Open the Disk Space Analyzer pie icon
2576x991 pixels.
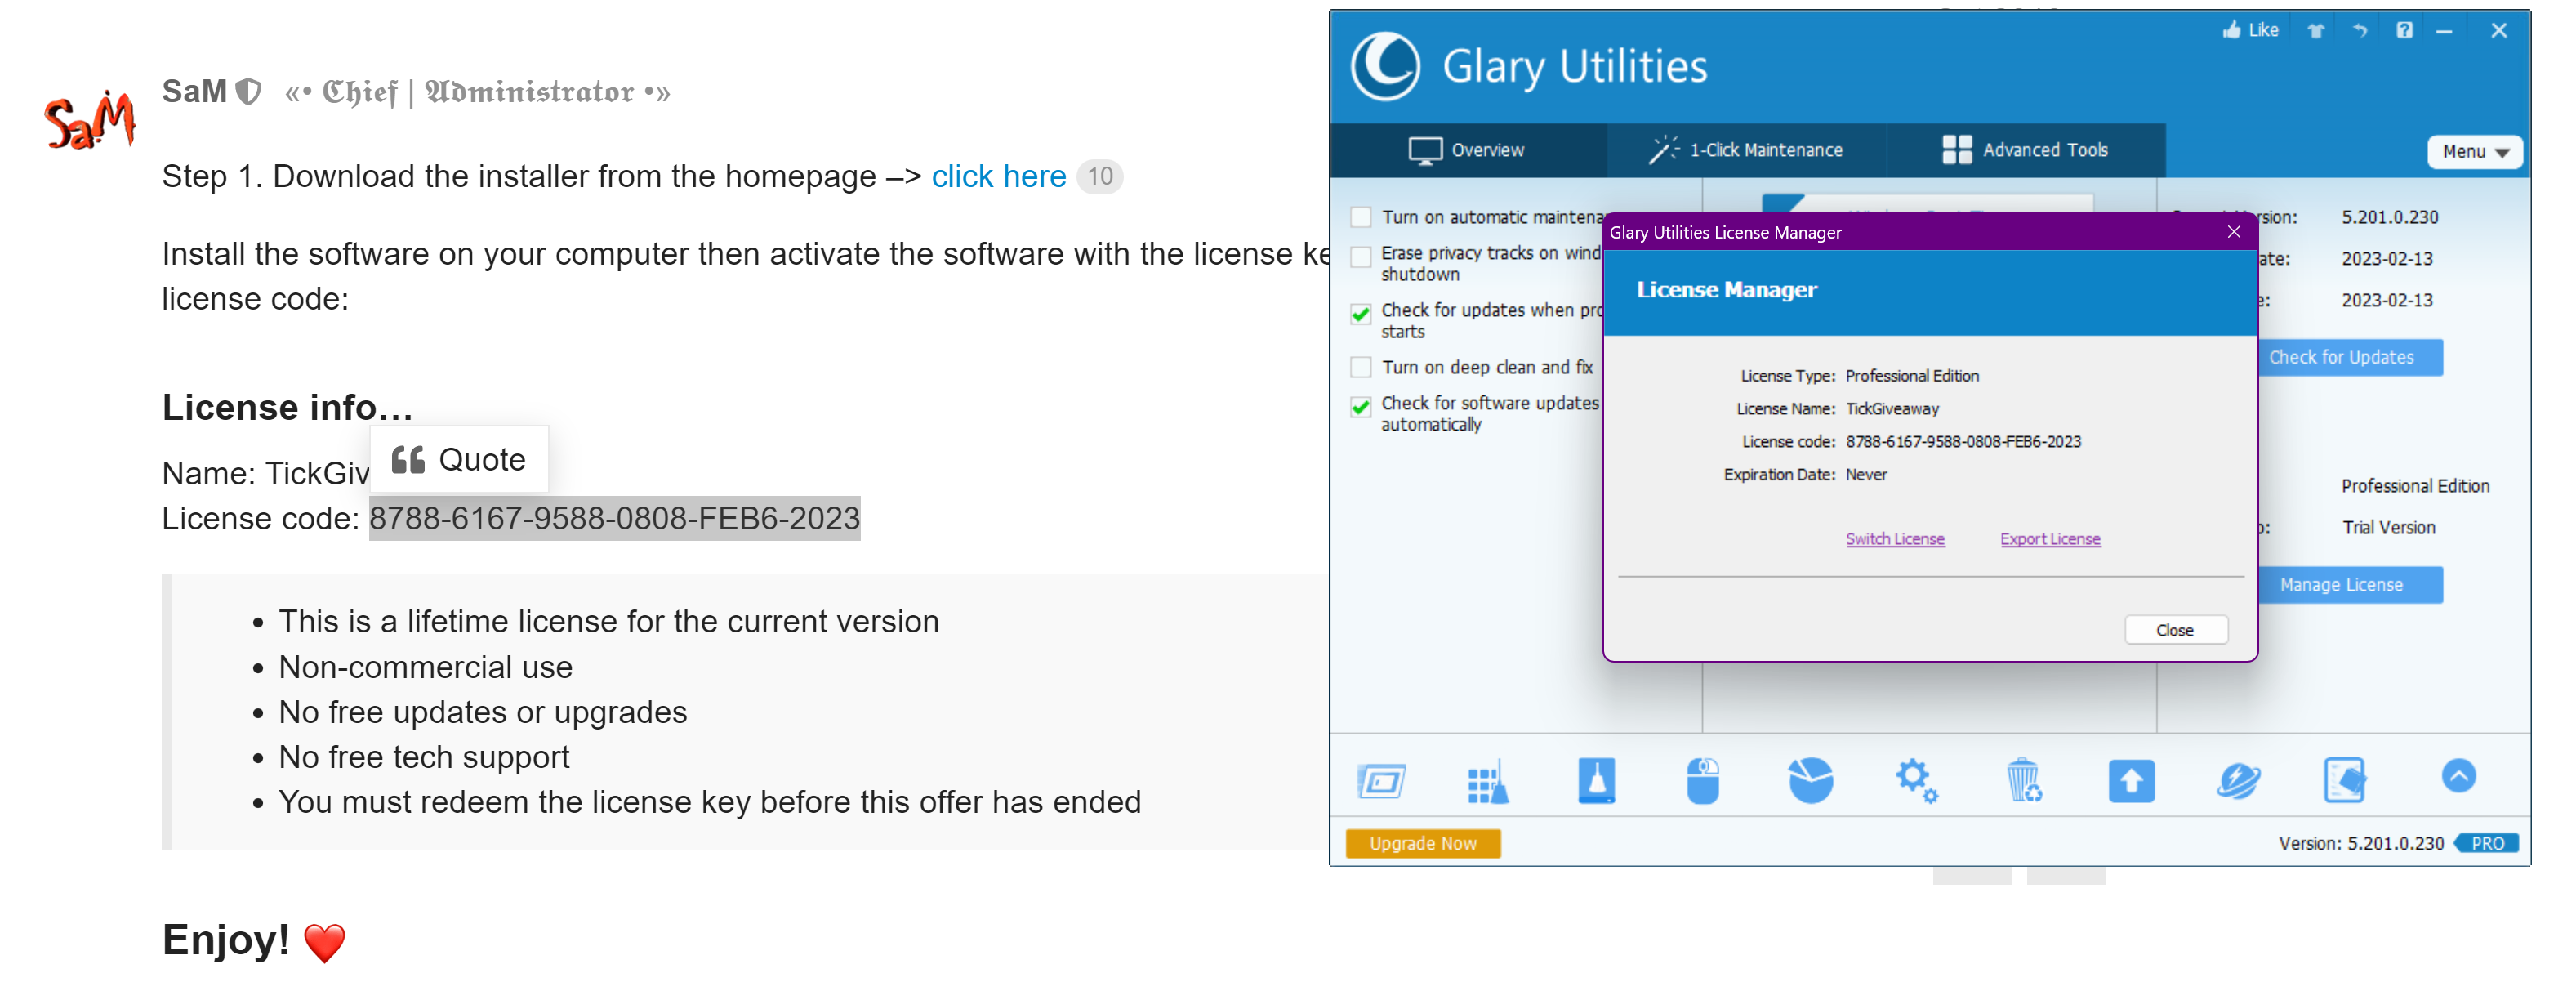[1810, 781]
